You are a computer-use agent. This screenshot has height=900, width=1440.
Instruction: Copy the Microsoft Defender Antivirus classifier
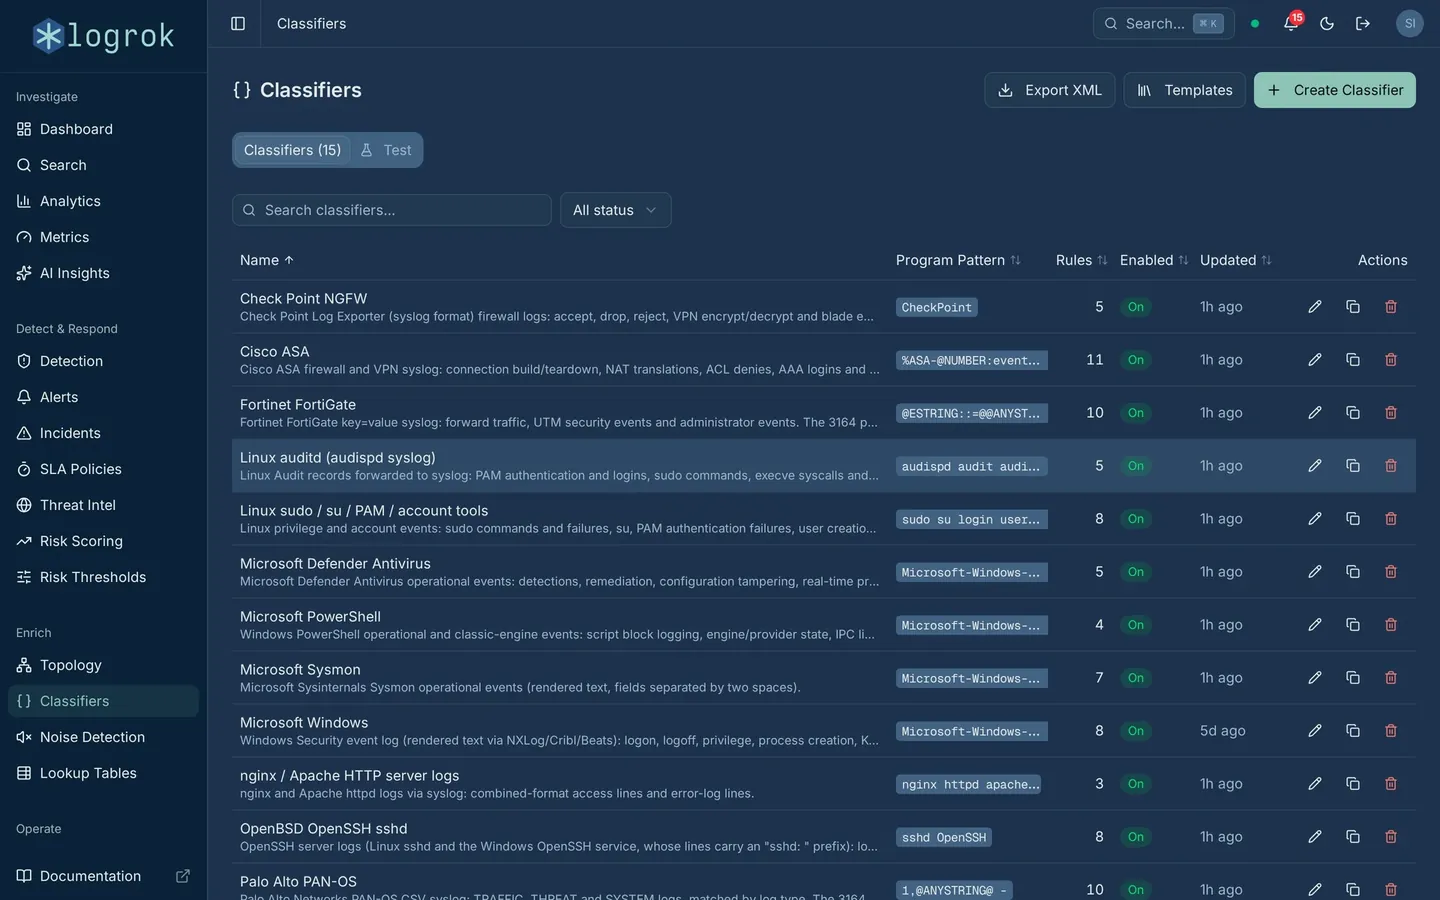coord(1353,572)
